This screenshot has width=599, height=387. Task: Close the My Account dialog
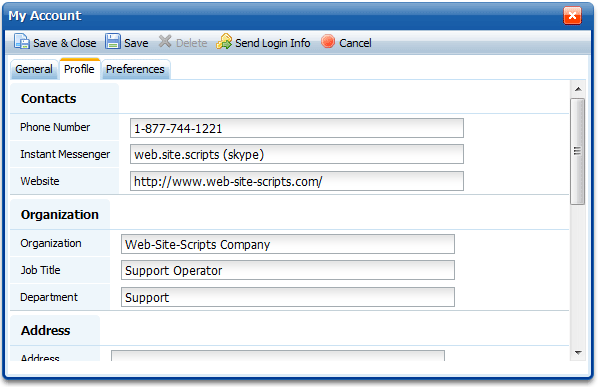point(572,16)
